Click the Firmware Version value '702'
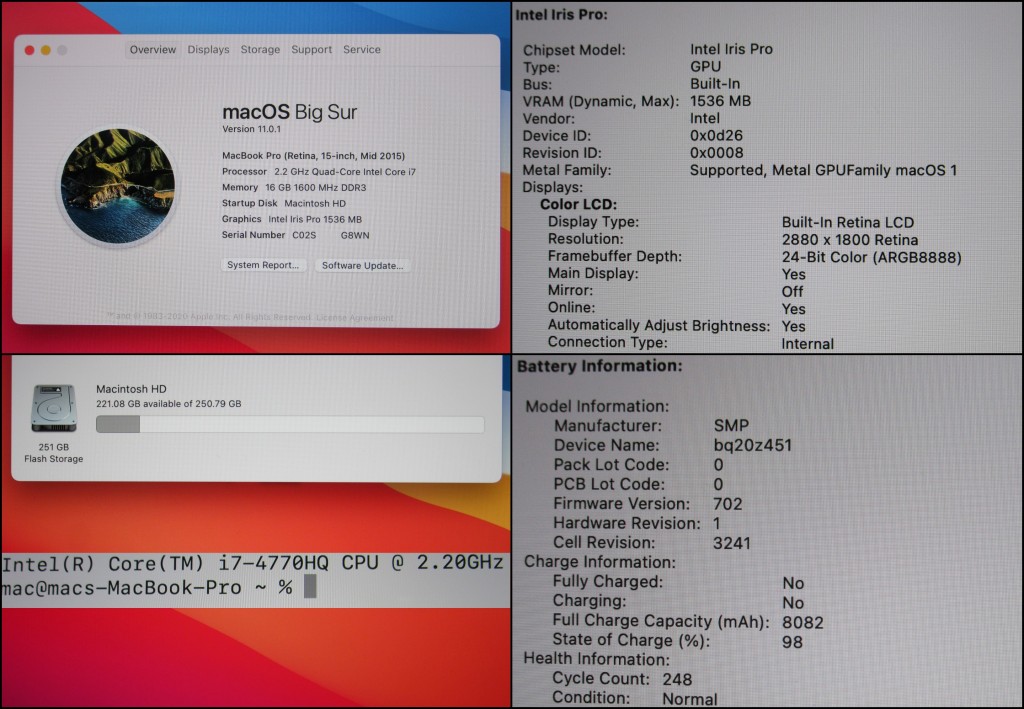 728,504
